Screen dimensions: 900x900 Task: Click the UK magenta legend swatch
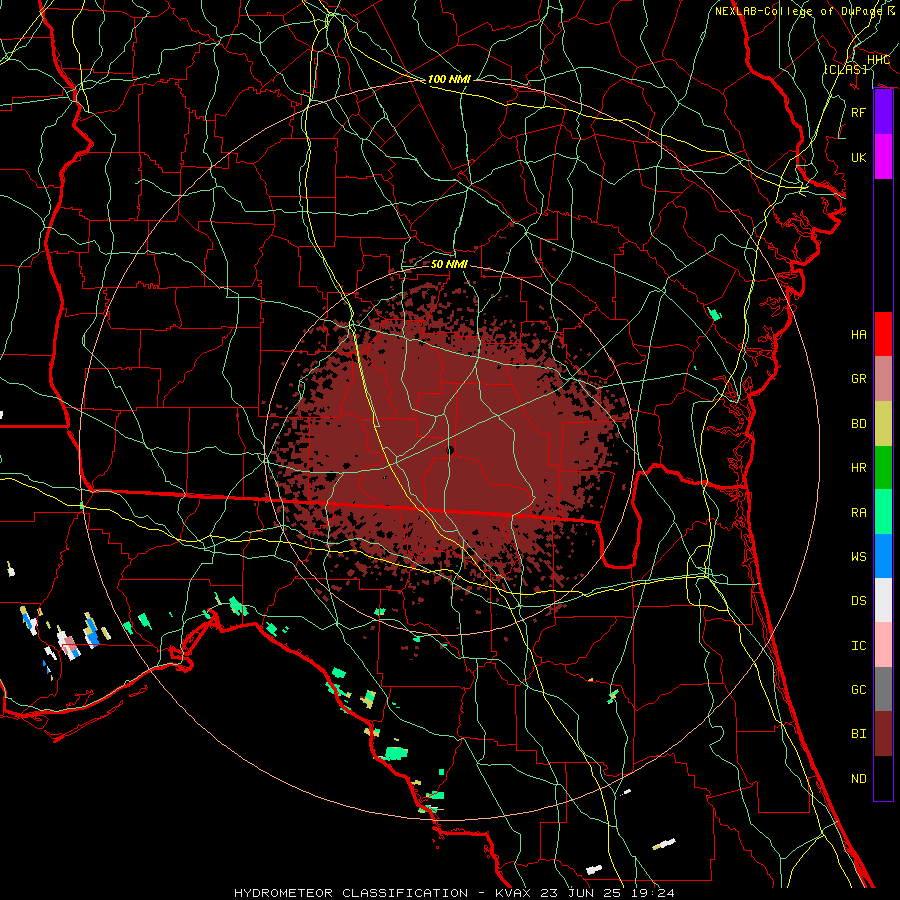pos(883,157)
